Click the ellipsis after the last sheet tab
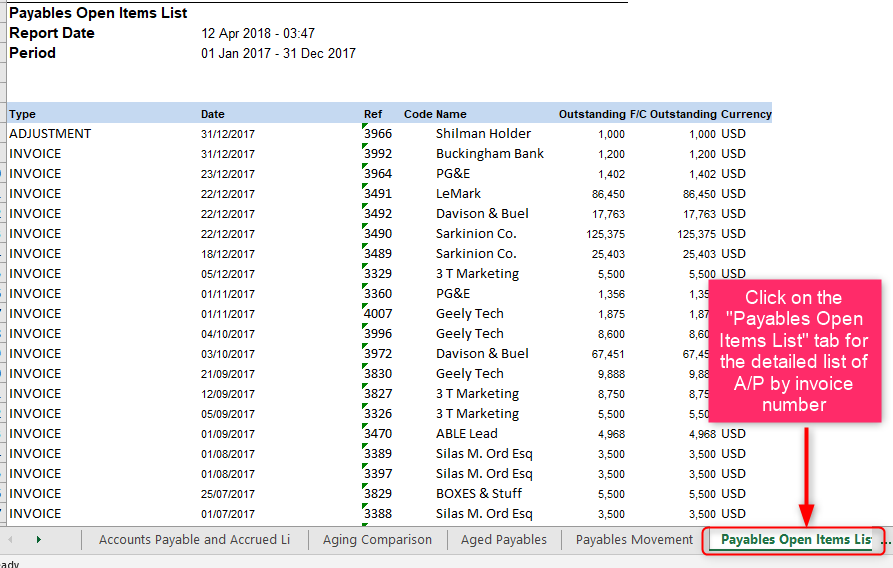The image size is (893, 568). (883, 540)
